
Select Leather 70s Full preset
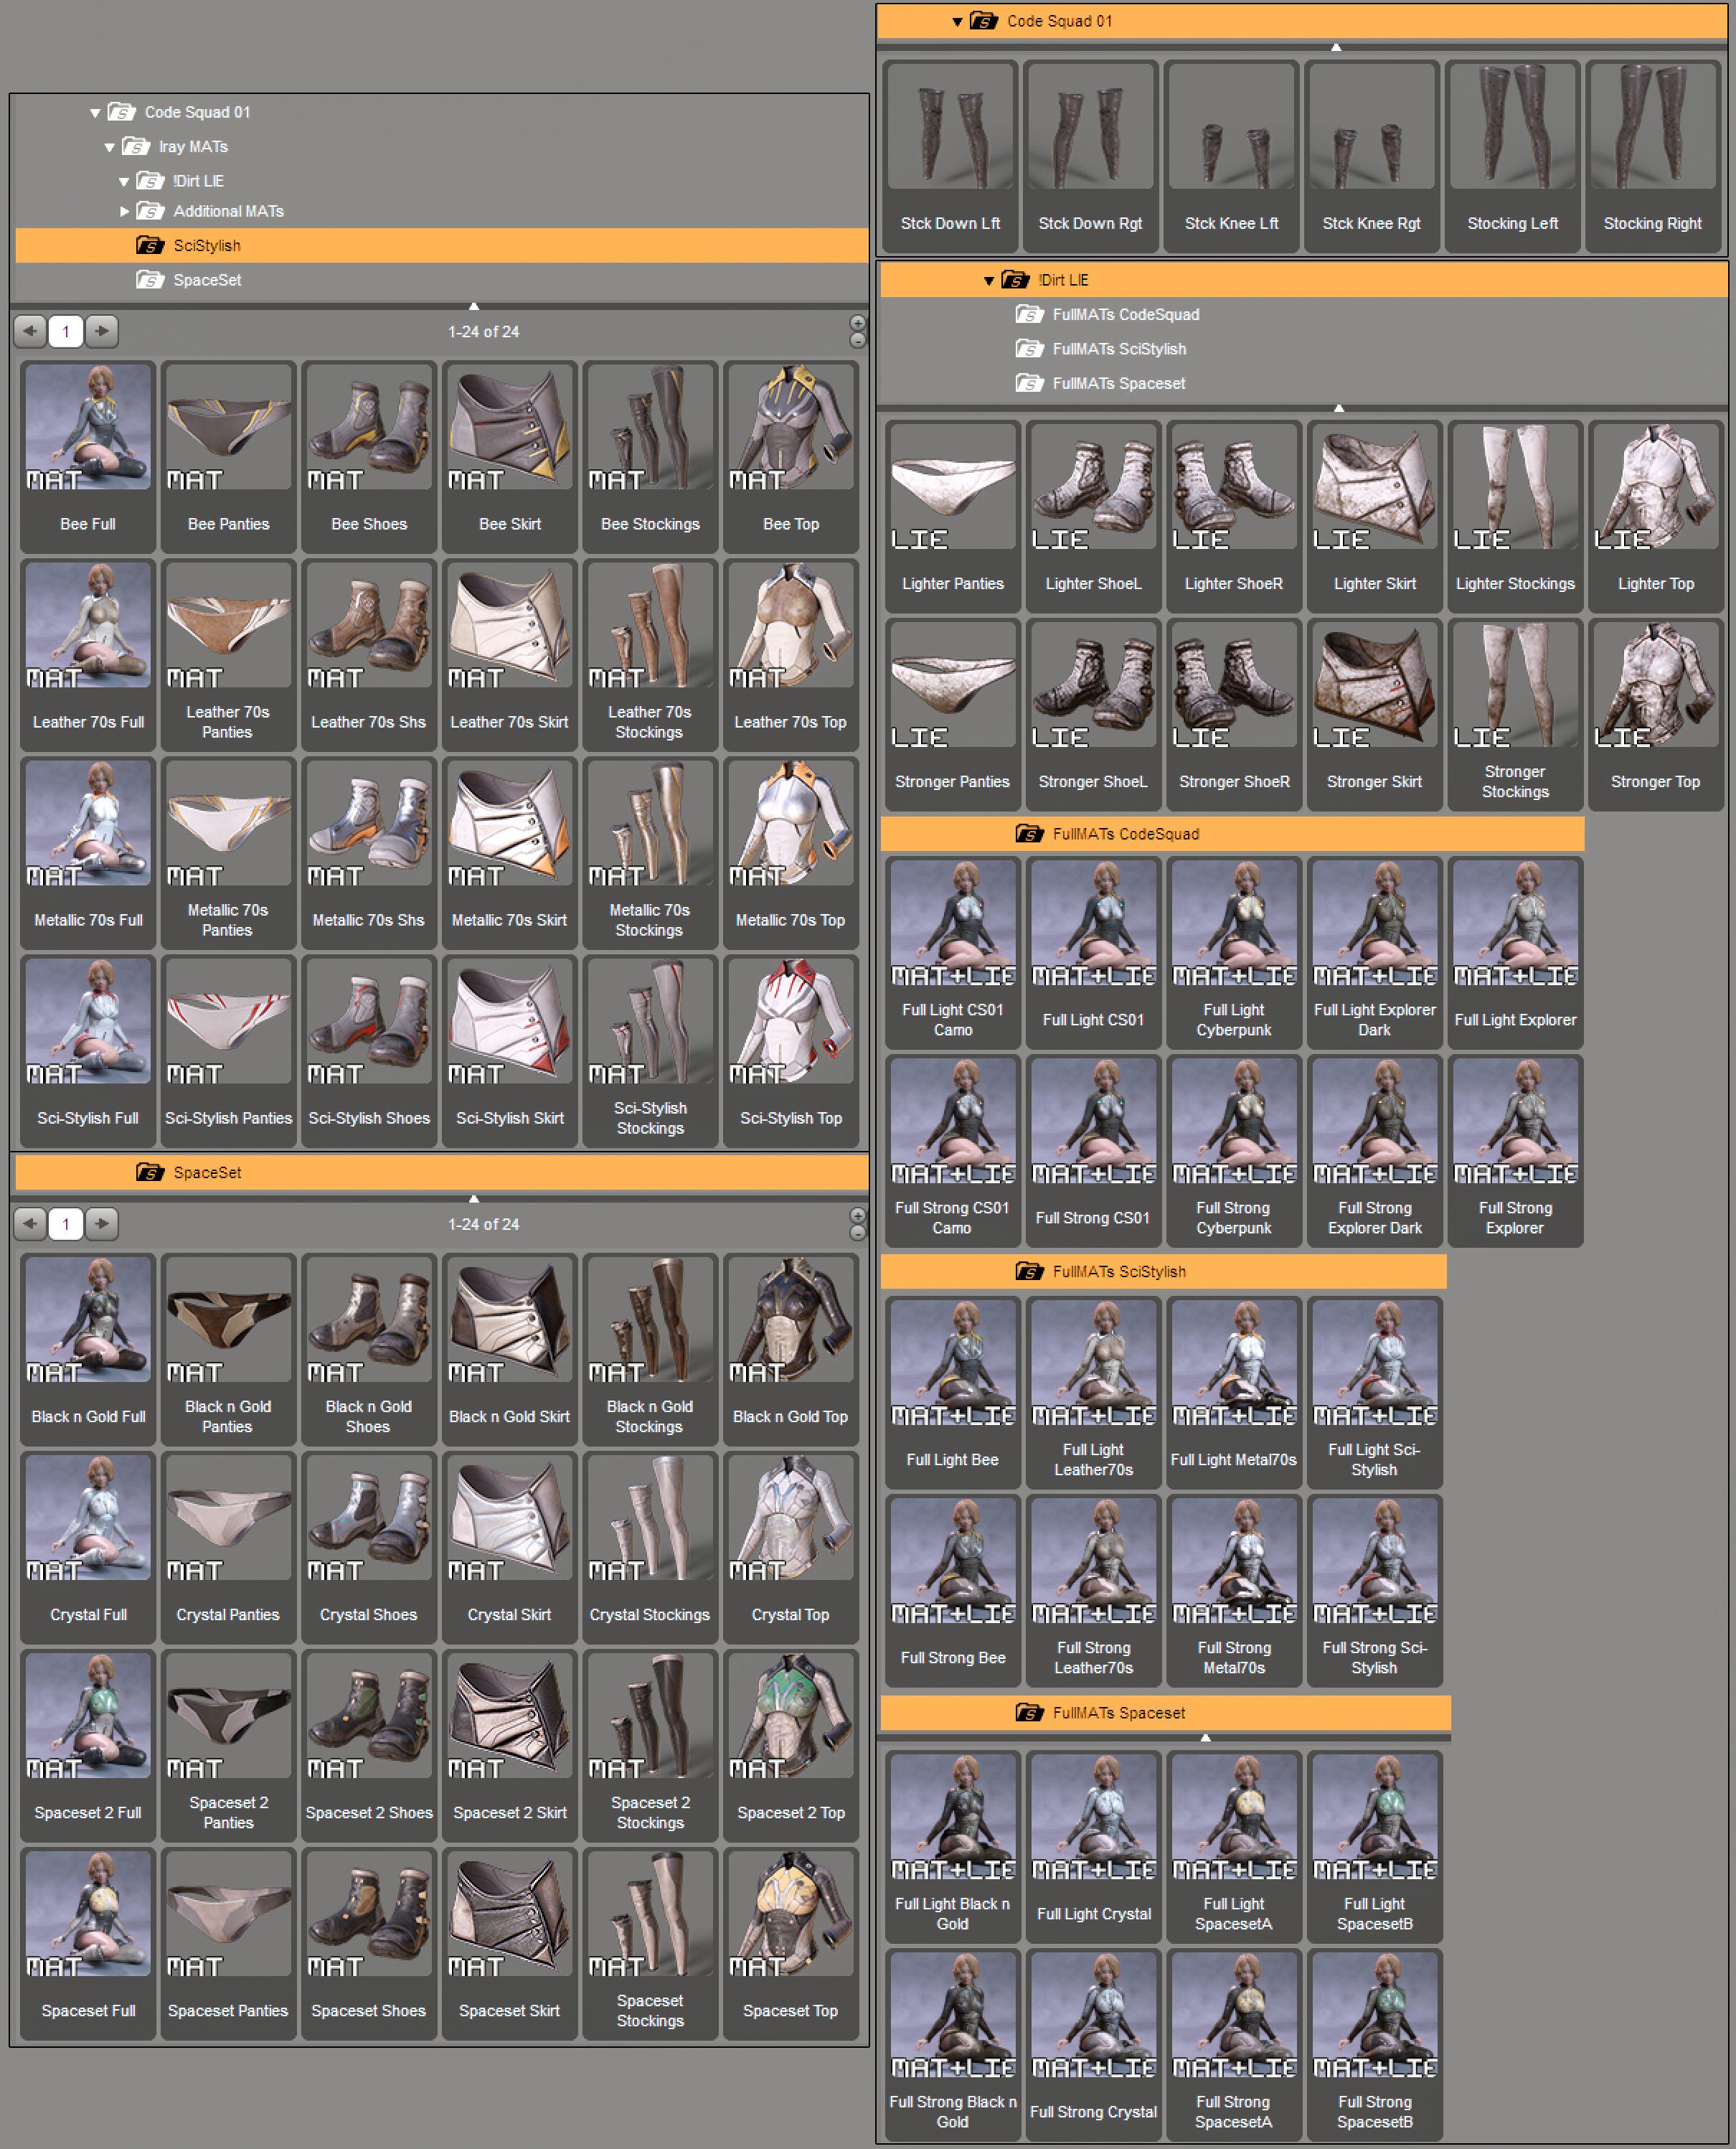click(88, 654)
